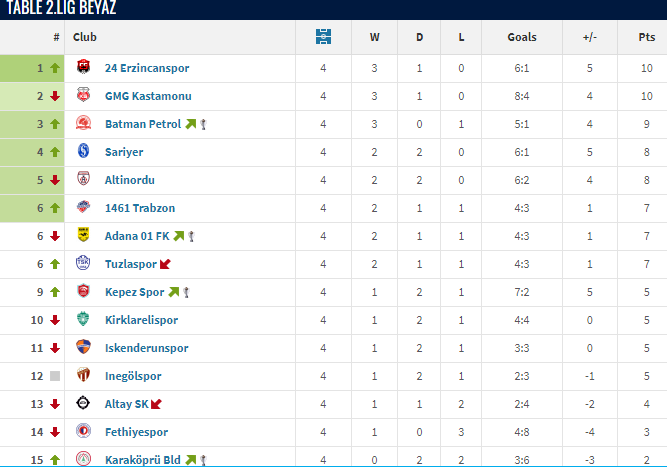This screenshot has height=467, width=672.
Task: Click the GMG Kastamonu club crest
Action: click(x=83, y=95)
